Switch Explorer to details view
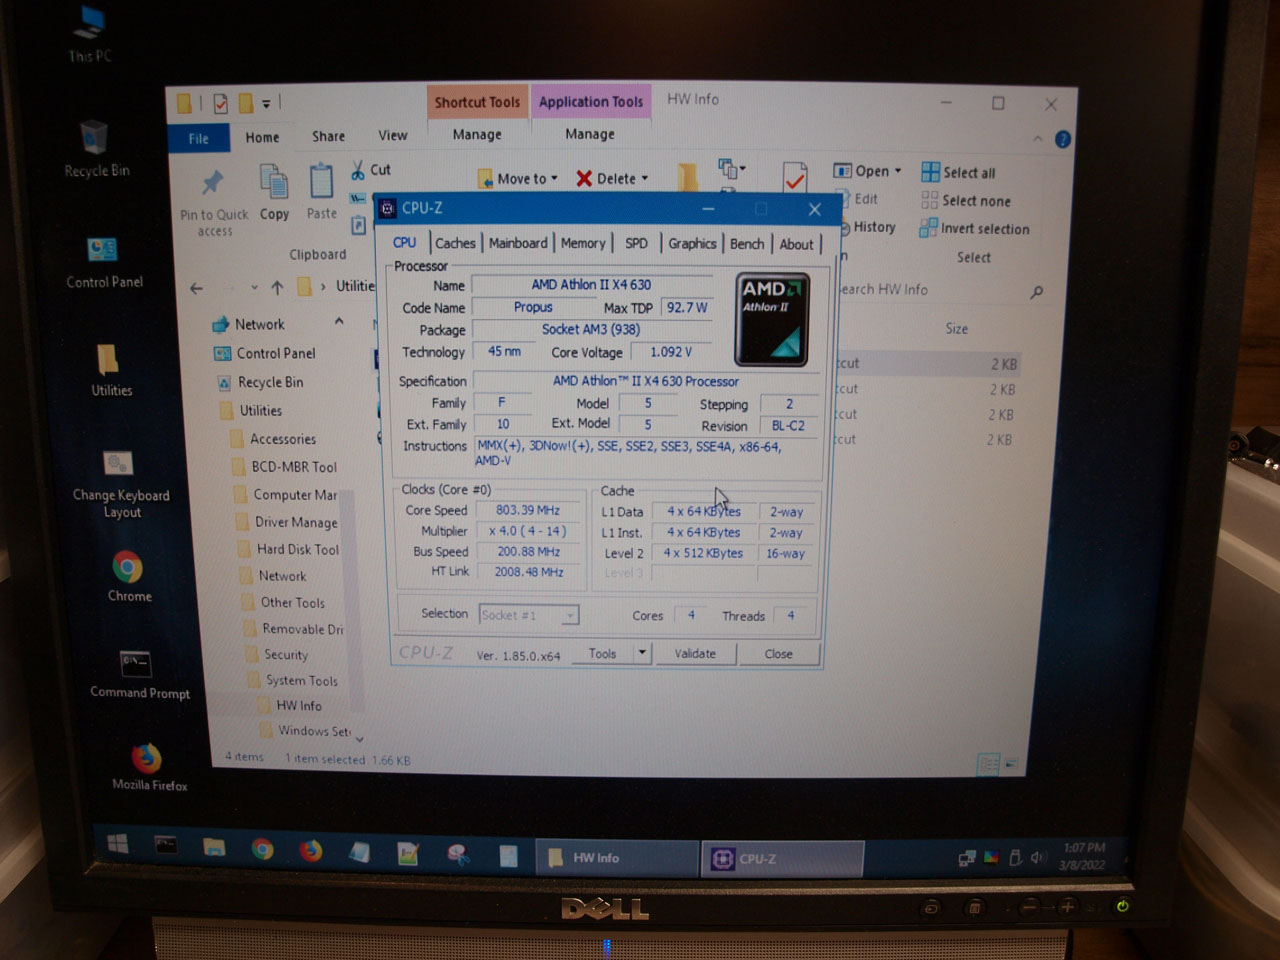 (x=987, y=764)
